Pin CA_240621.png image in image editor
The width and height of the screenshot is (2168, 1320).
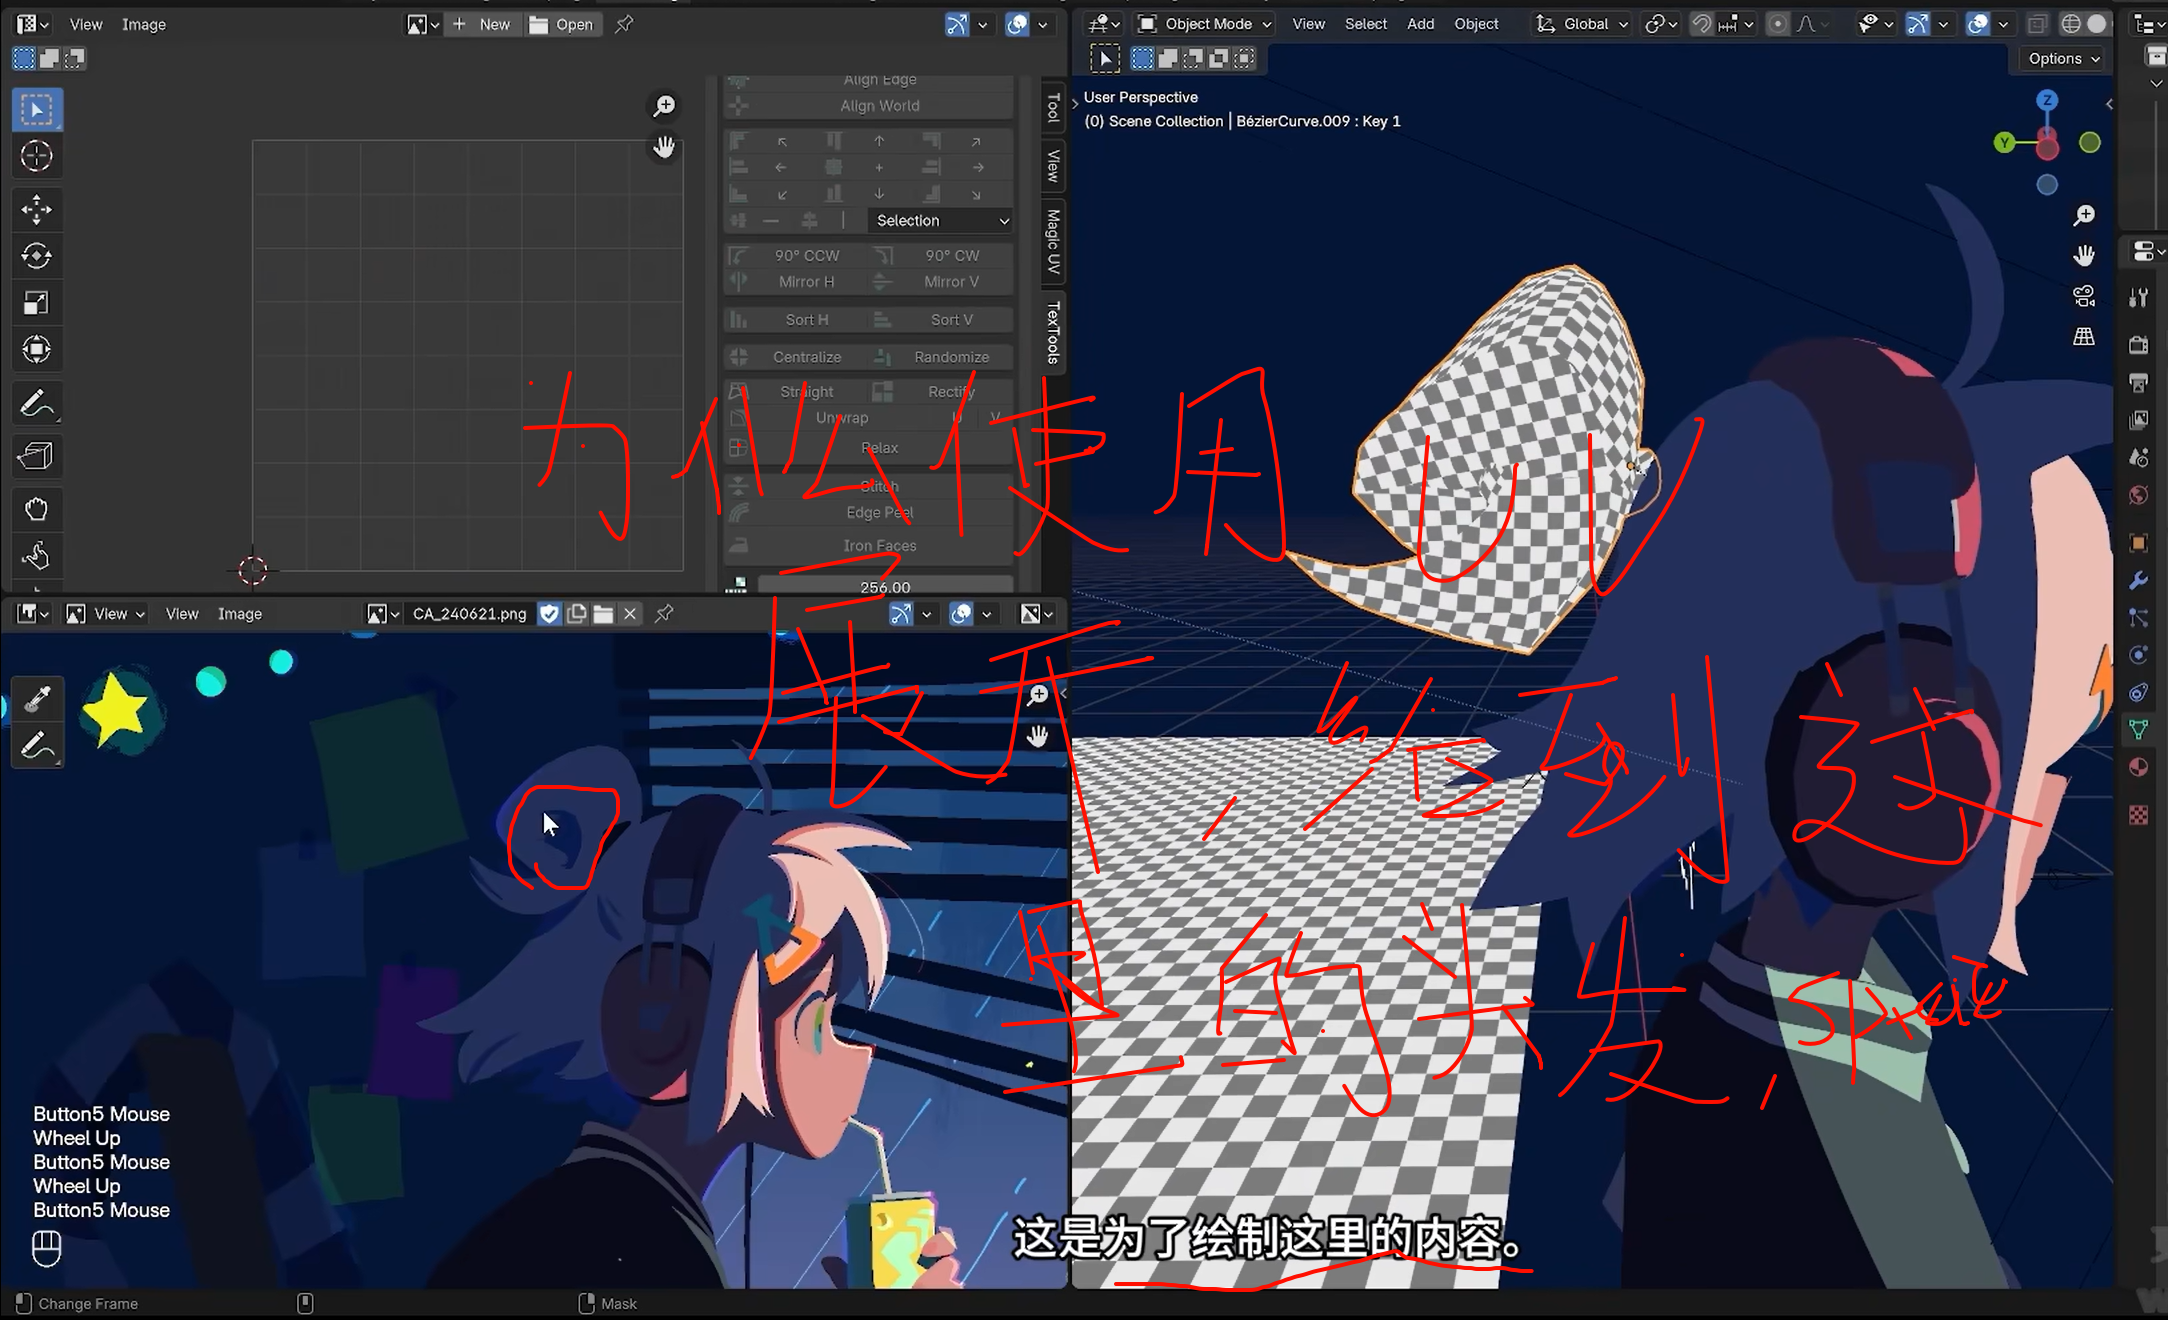click(664, 614)
